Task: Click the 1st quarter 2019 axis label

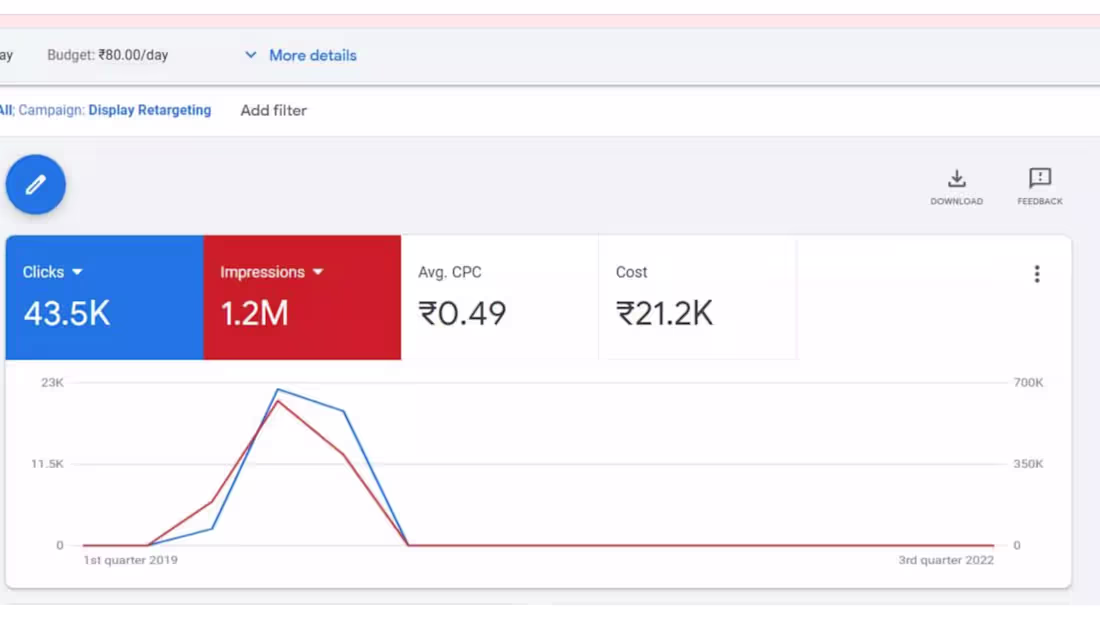Action: tap(131, 560)
